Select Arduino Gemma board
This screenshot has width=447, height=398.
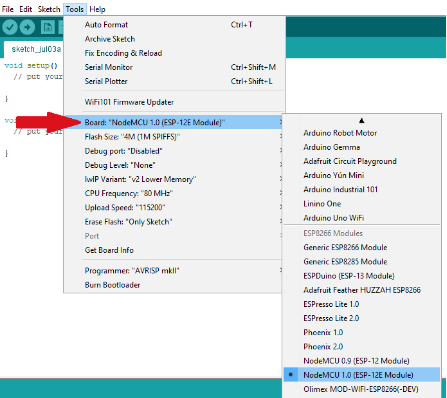pos(362,147)
